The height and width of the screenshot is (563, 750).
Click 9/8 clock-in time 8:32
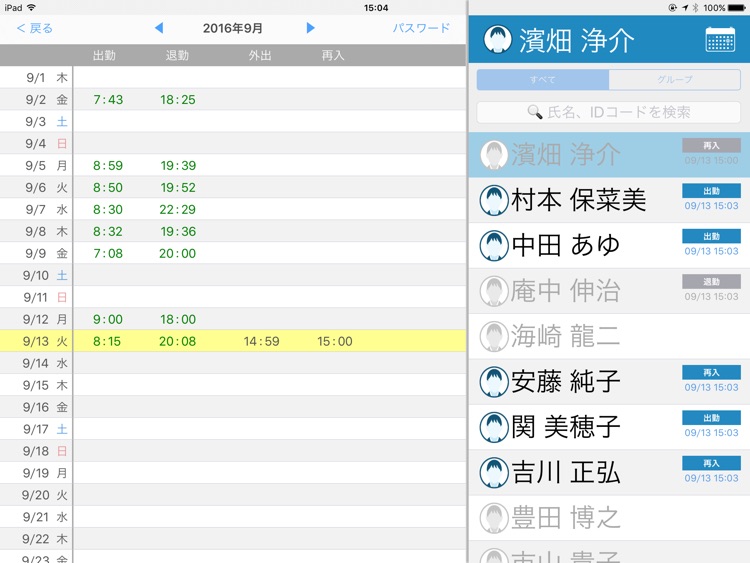tap(108, 232)
